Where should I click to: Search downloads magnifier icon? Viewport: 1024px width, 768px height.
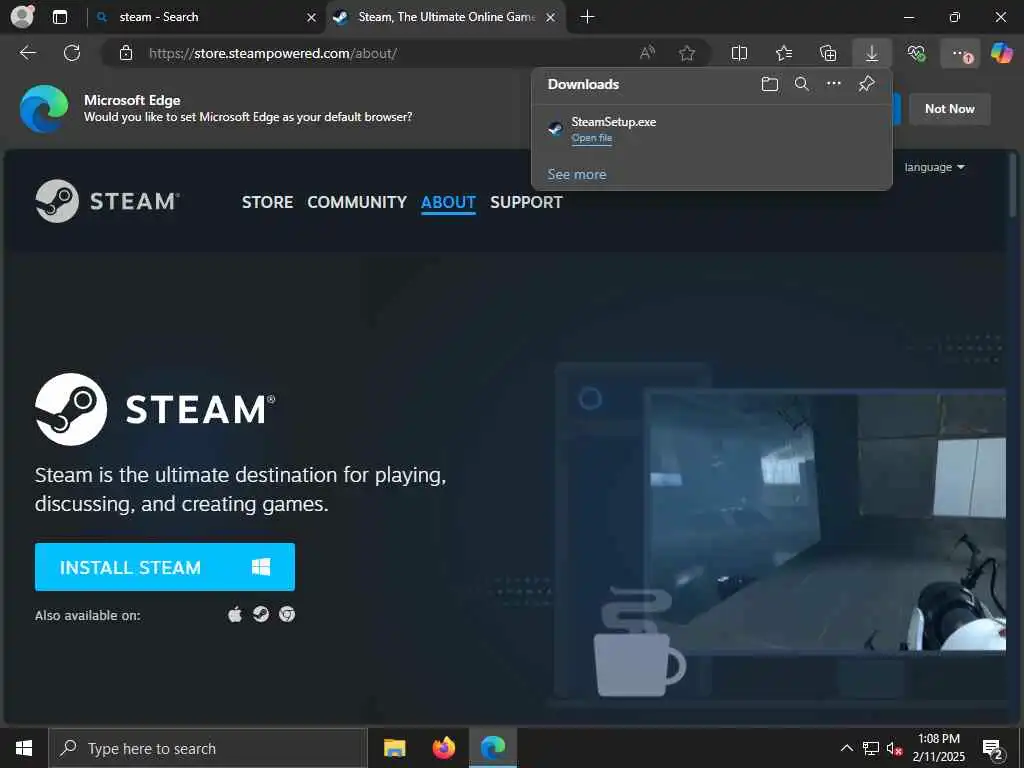pos(802,84)
